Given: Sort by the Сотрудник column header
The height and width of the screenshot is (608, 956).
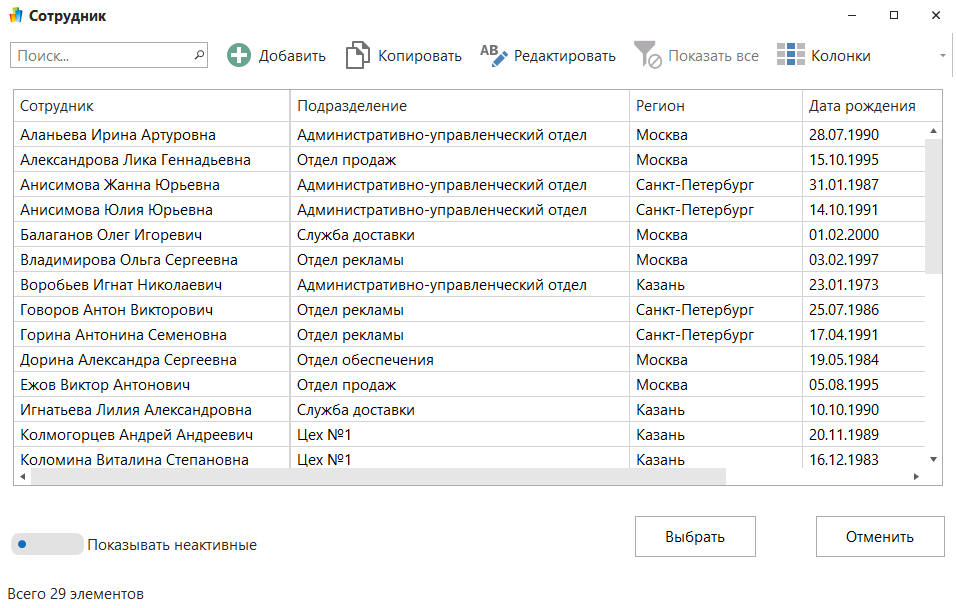Looking at the screenshot, I should point(151,106).
